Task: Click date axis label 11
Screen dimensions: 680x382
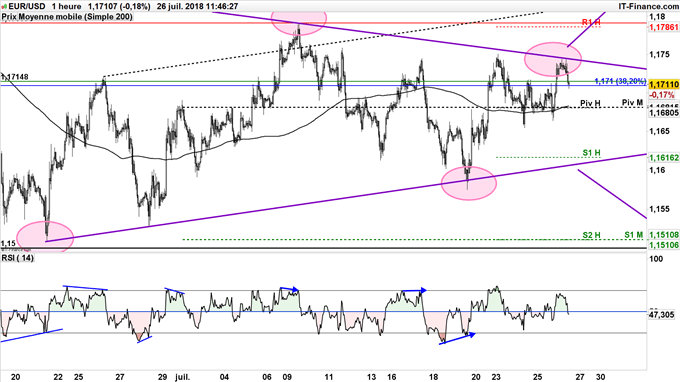Action: point(329,377)
